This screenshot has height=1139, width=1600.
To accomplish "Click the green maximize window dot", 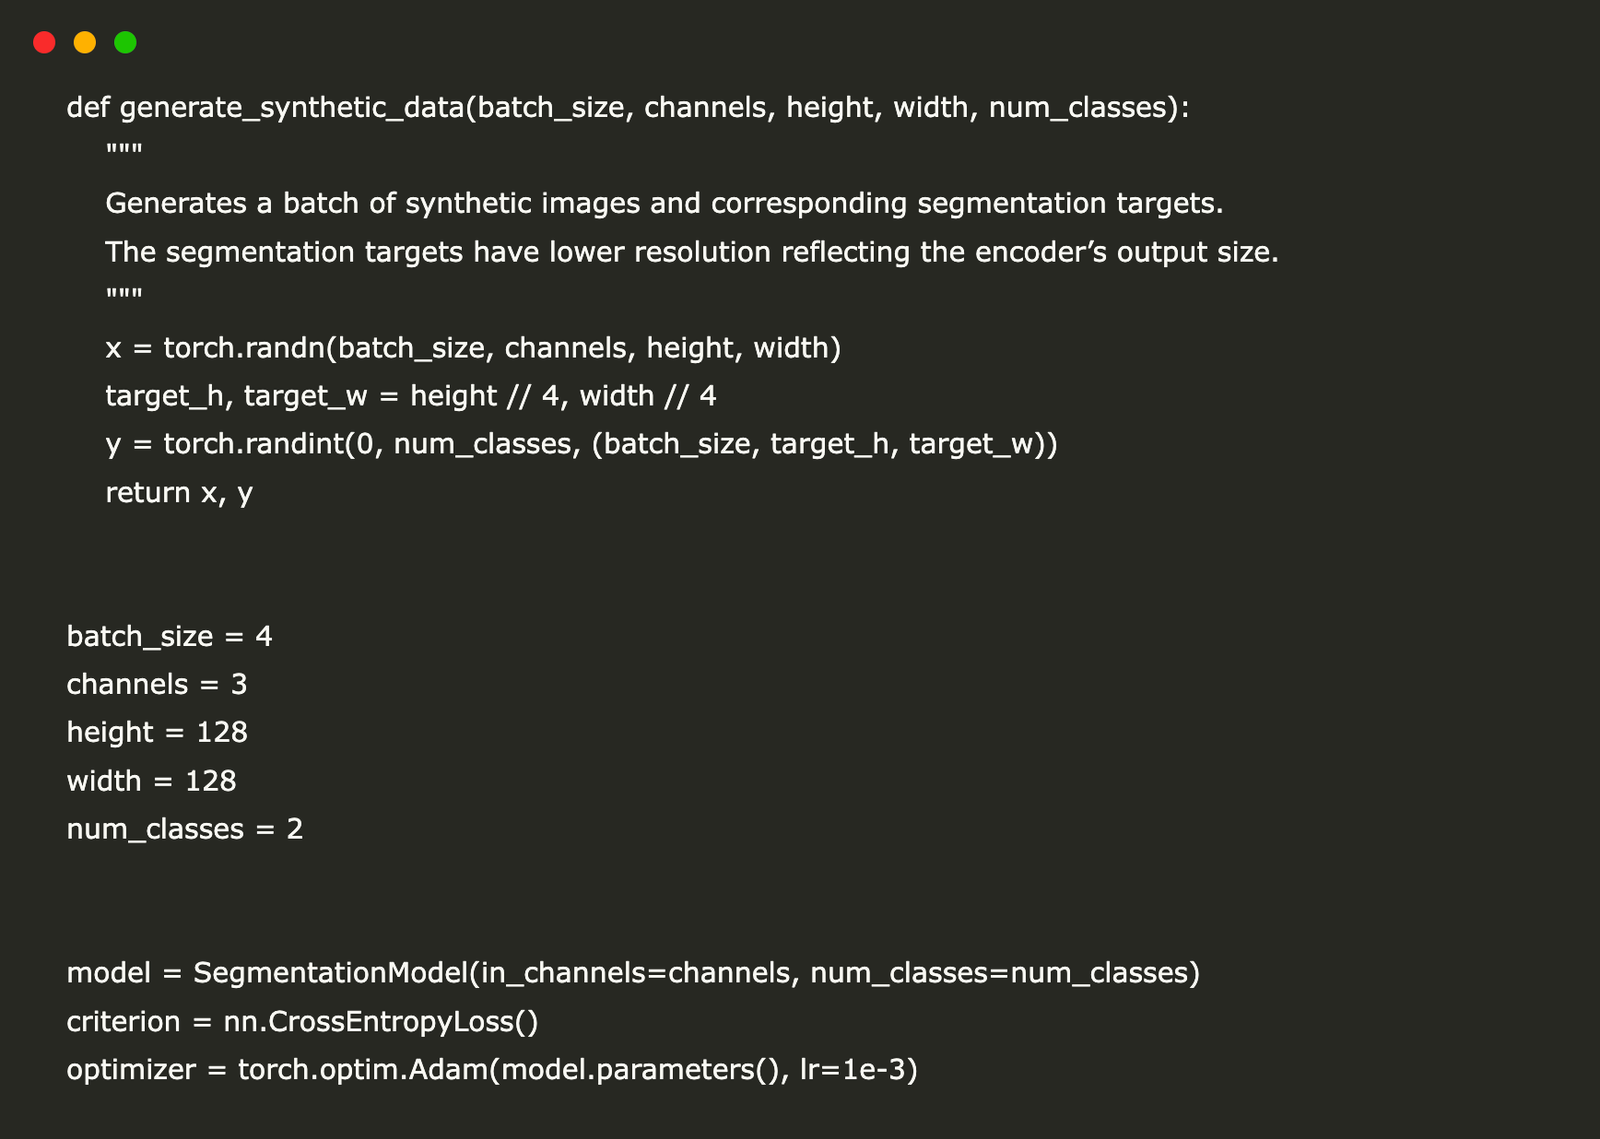I will (125, 42).
